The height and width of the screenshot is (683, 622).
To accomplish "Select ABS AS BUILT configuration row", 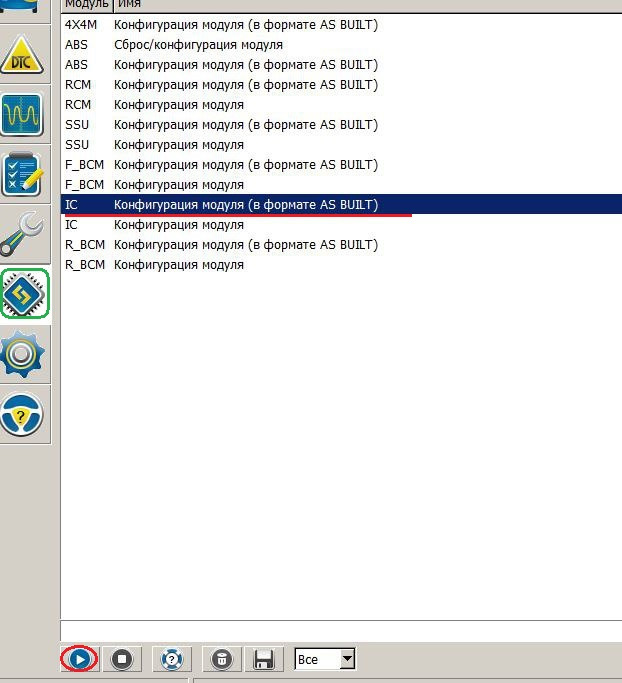I will 341,65.
